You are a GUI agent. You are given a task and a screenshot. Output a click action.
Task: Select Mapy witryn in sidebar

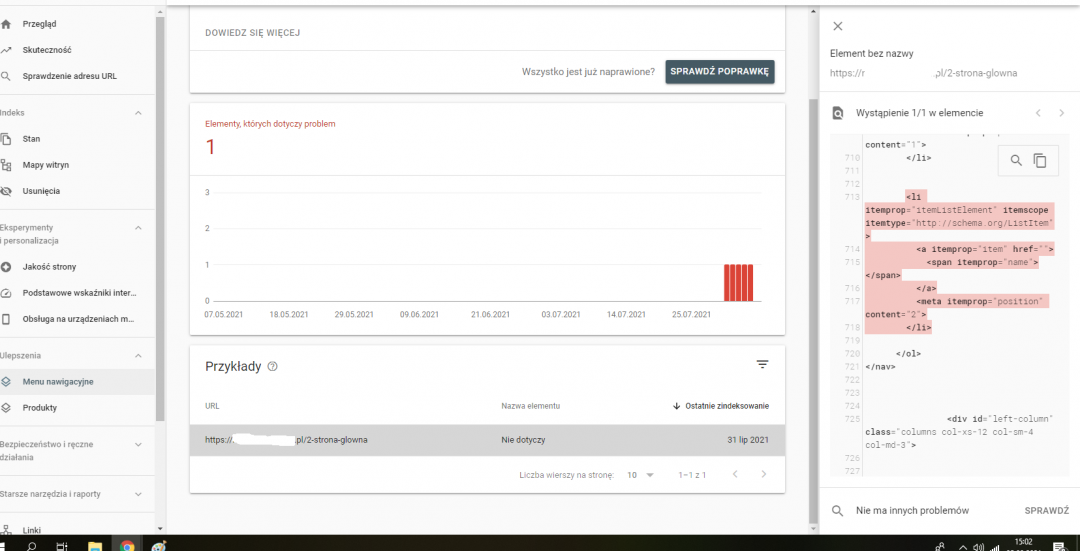pyautogui.click(x=46, y=165)
